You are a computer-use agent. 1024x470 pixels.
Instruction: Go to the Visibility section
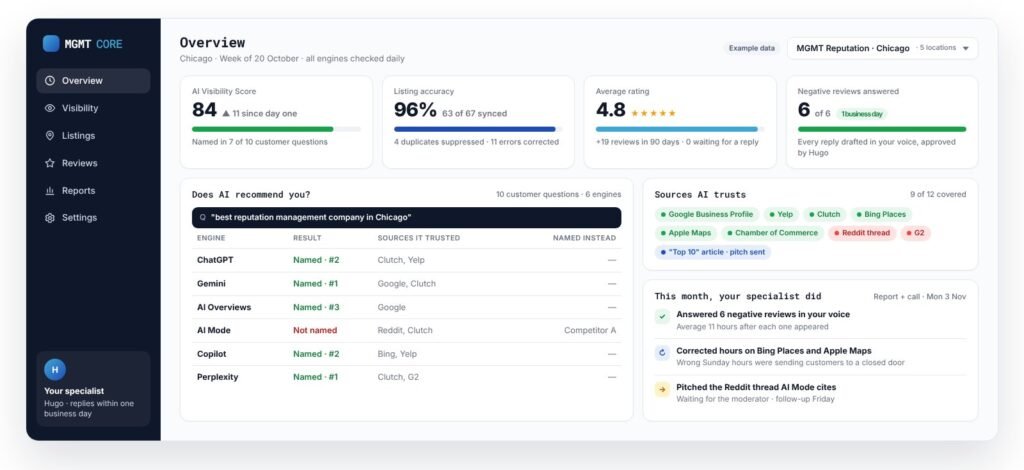pyautogui.click(x=93, y=108)
